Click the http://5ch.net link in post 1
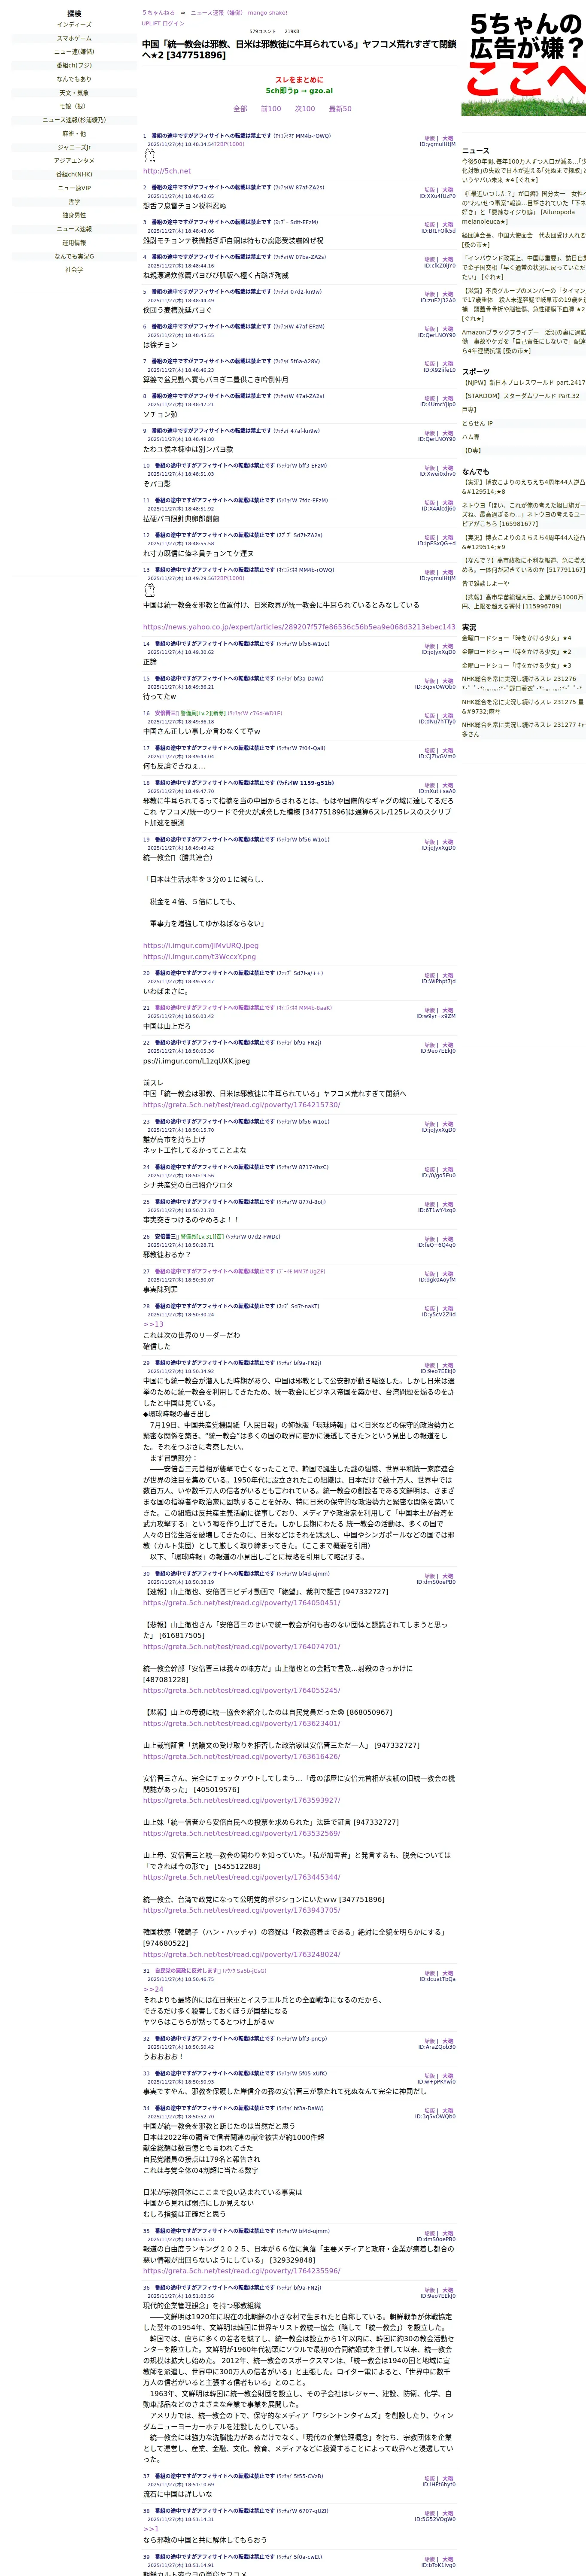This screenshot has height=2576, width=586. 167,171
